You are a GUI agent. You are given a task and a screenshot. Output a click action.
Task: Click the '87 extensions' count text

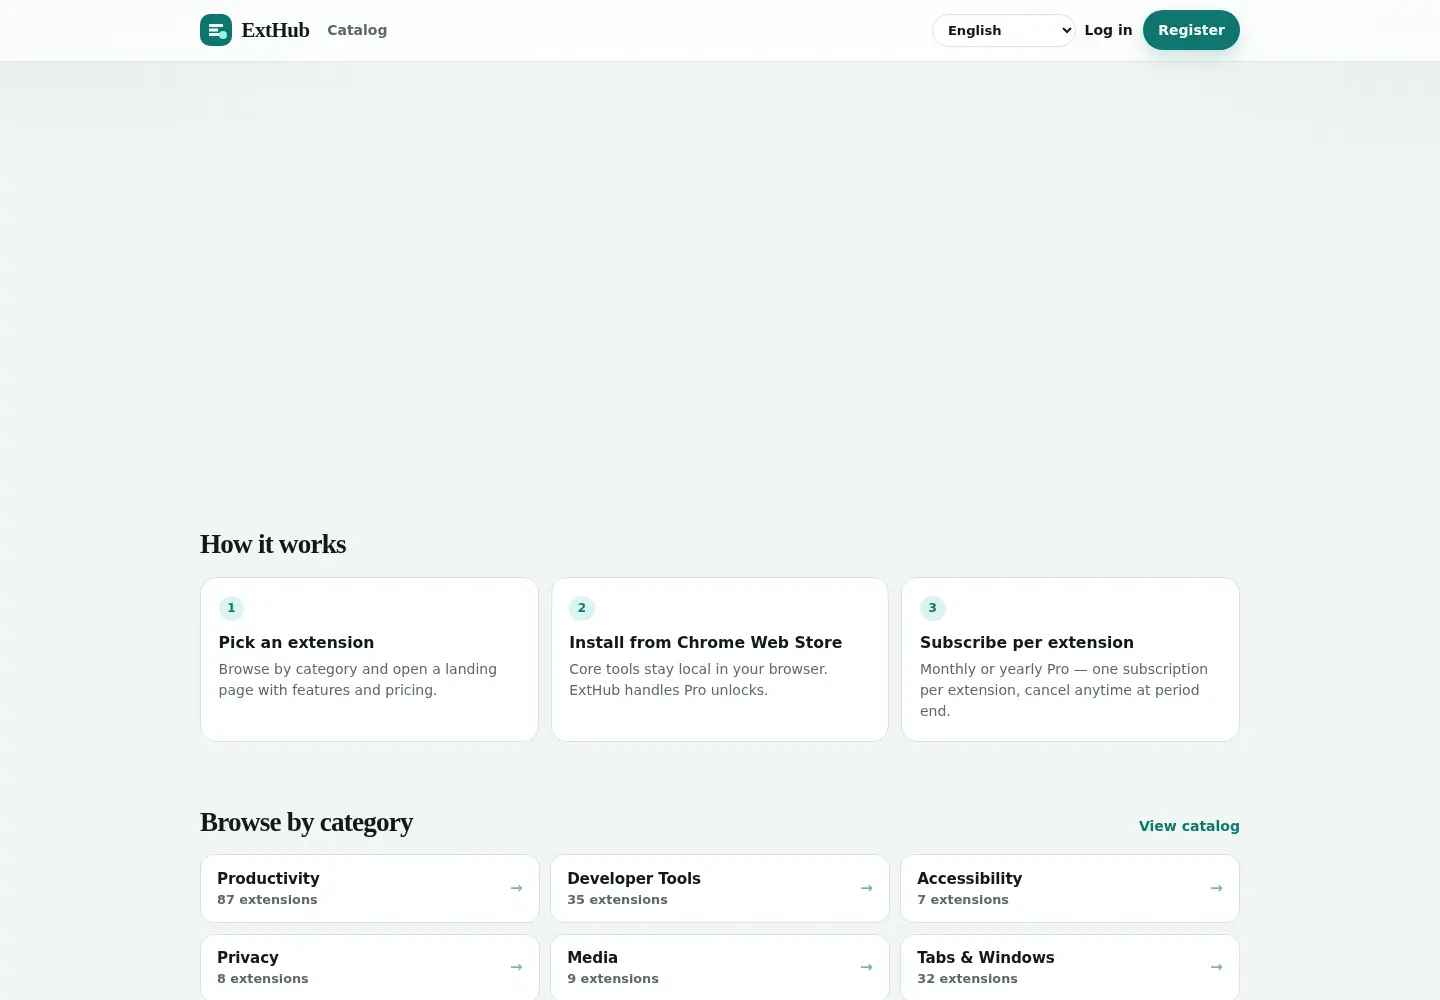point(267,900)
